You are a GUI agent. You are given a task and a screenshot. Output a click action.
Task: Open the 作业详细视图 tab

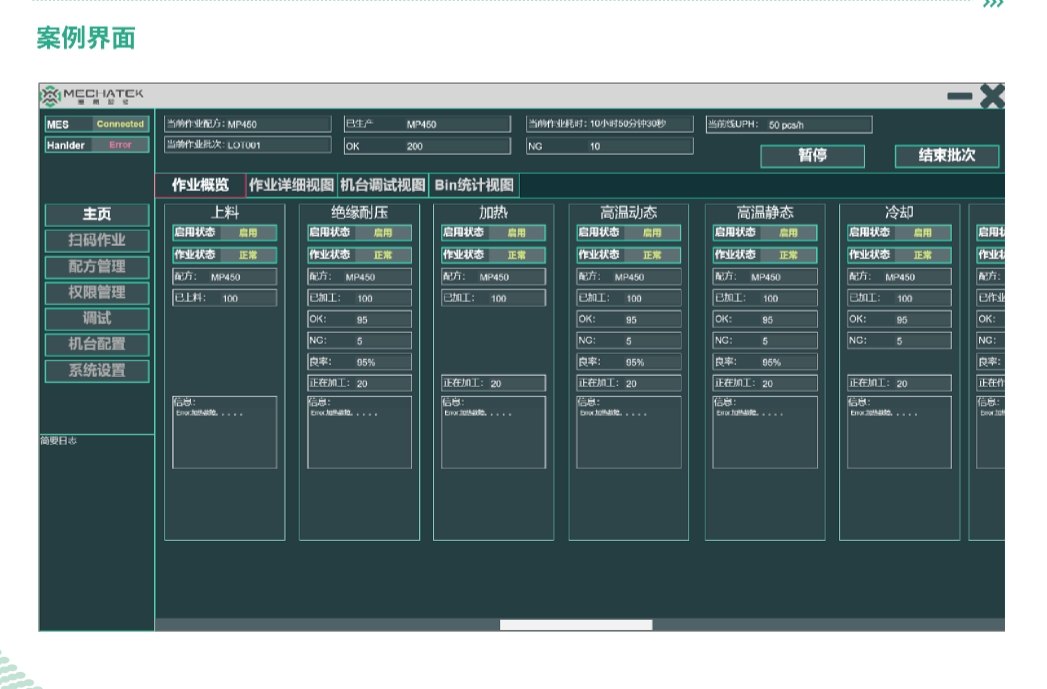pyautogui.click(x=291, y=185)
